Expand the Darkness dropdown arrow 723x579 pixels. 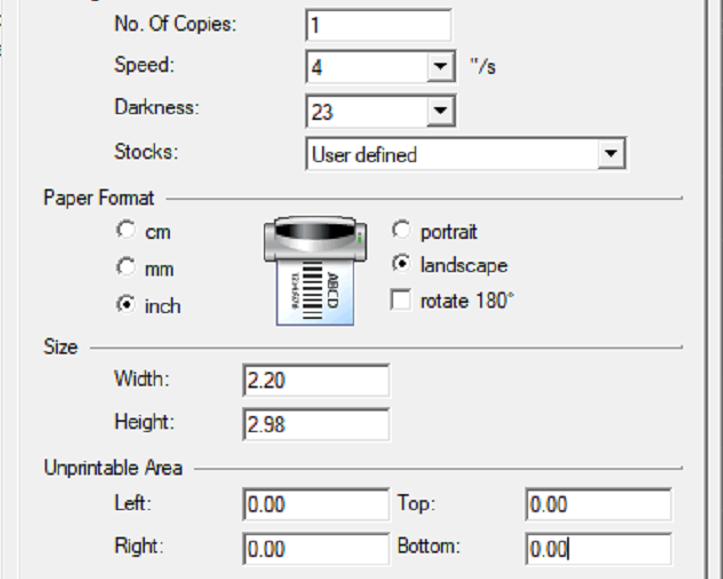click(440, 111)
